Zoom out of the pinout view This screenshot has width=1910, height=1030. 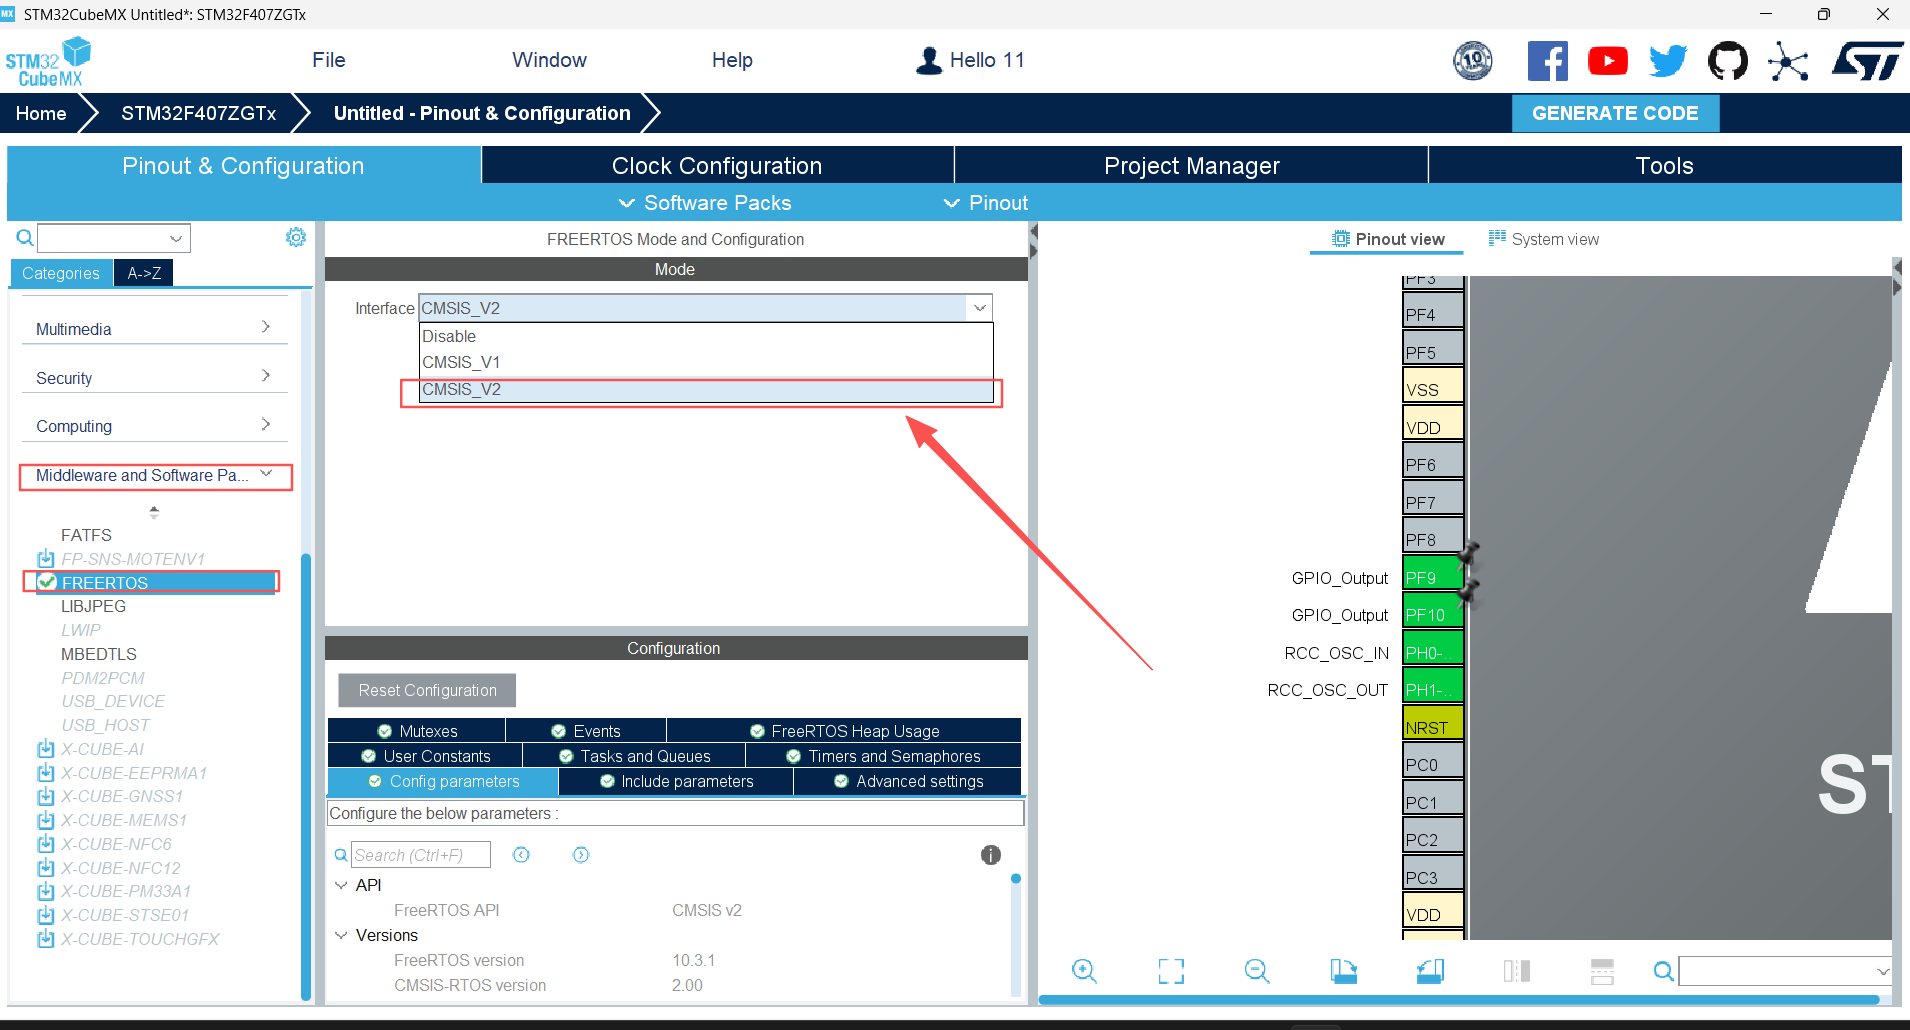(x=1257, y=971)
